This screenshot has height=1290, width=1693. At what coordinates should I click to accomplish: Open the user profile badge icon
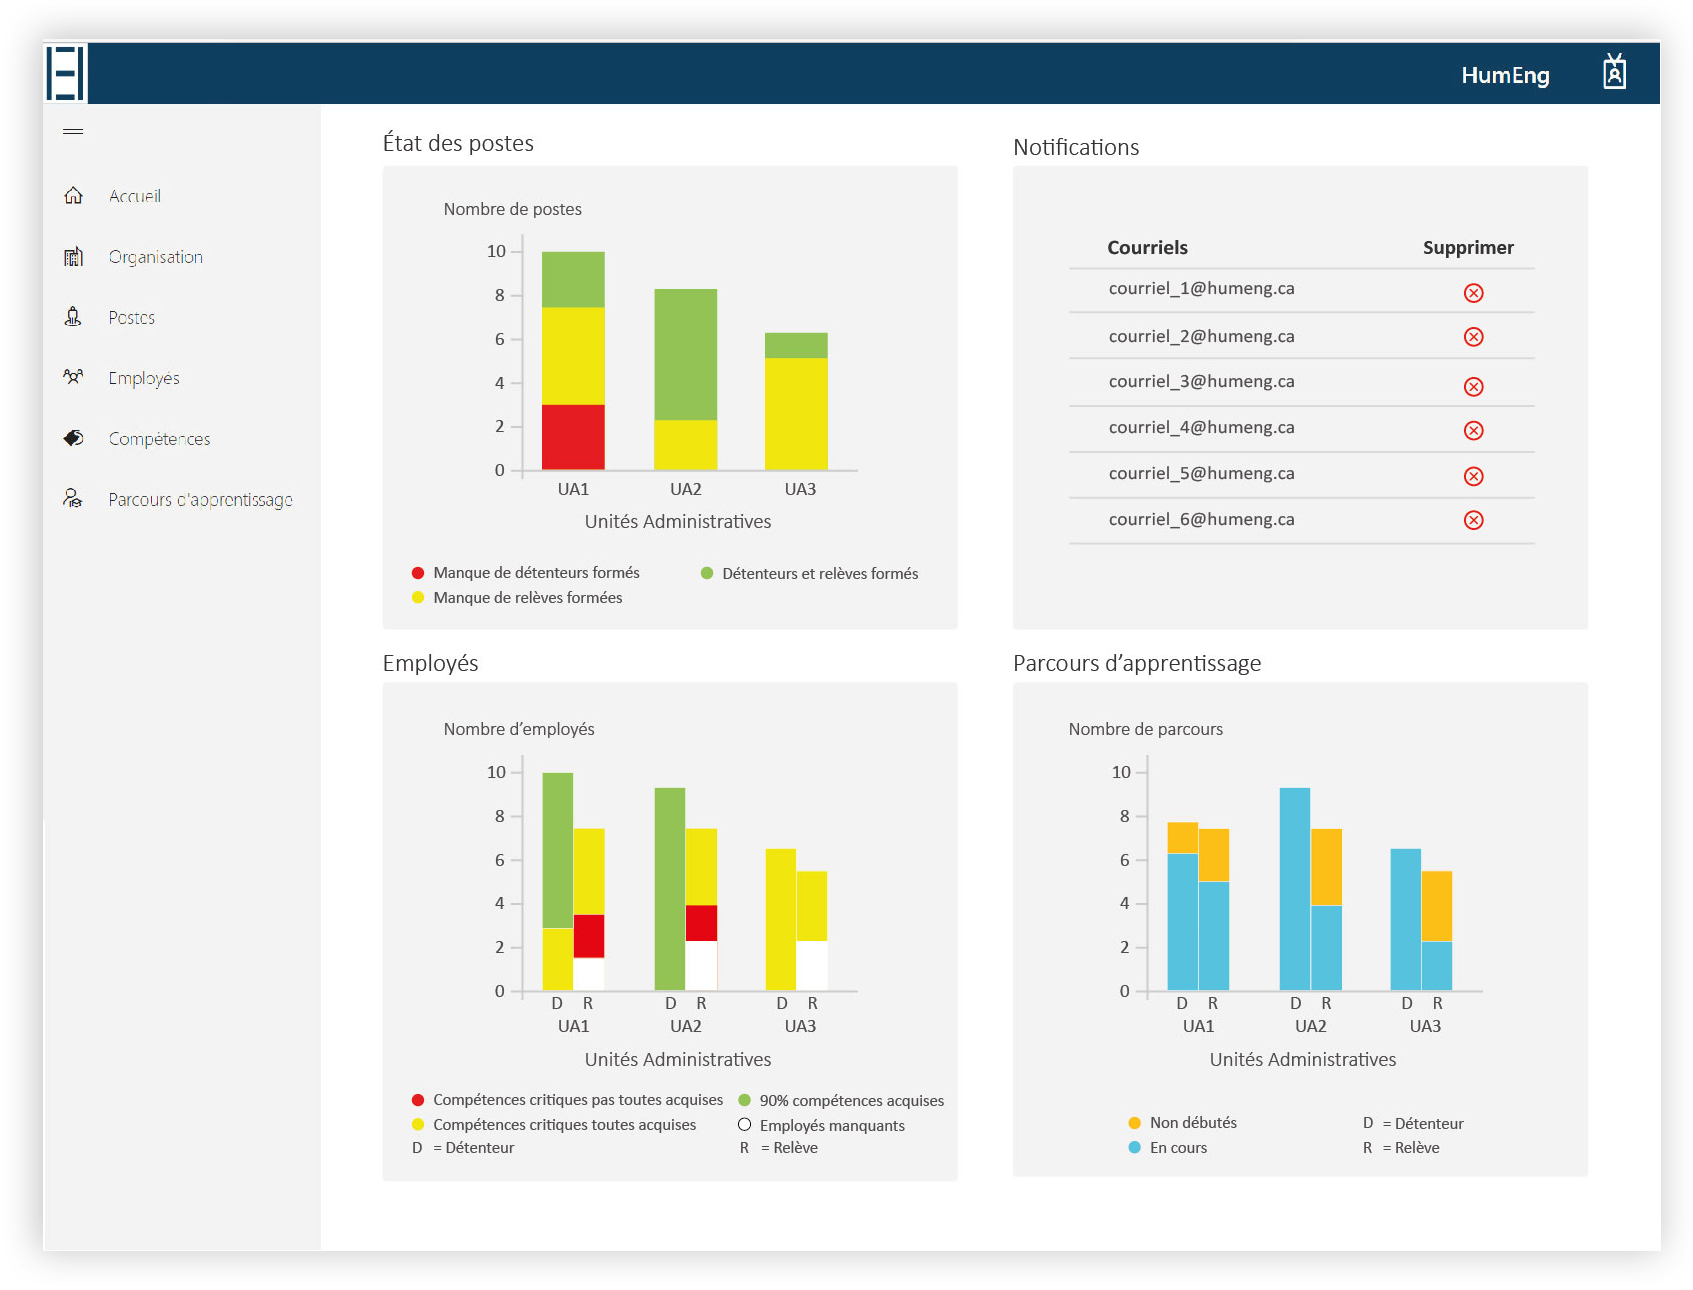point(1614,73)
